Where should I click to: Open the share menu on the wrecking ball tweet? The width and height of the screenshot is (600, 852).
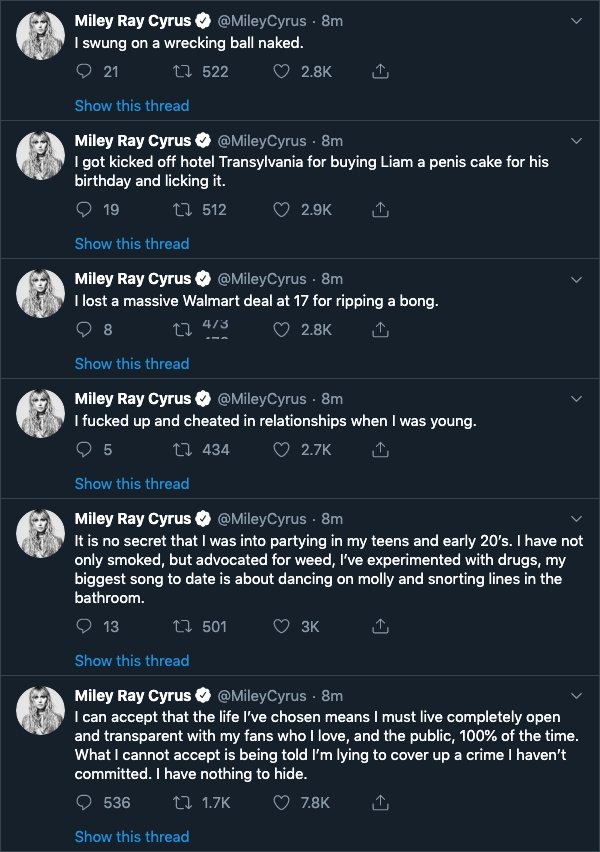pos(379,71)
